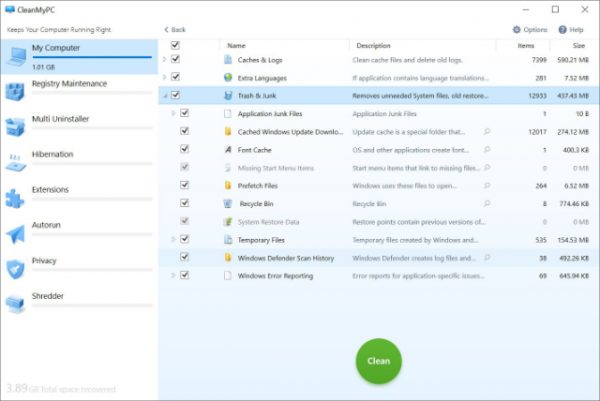Click the Prefetch Files folder icon
The width and height of the screenshot is (600, 401).
click(228, 186)
